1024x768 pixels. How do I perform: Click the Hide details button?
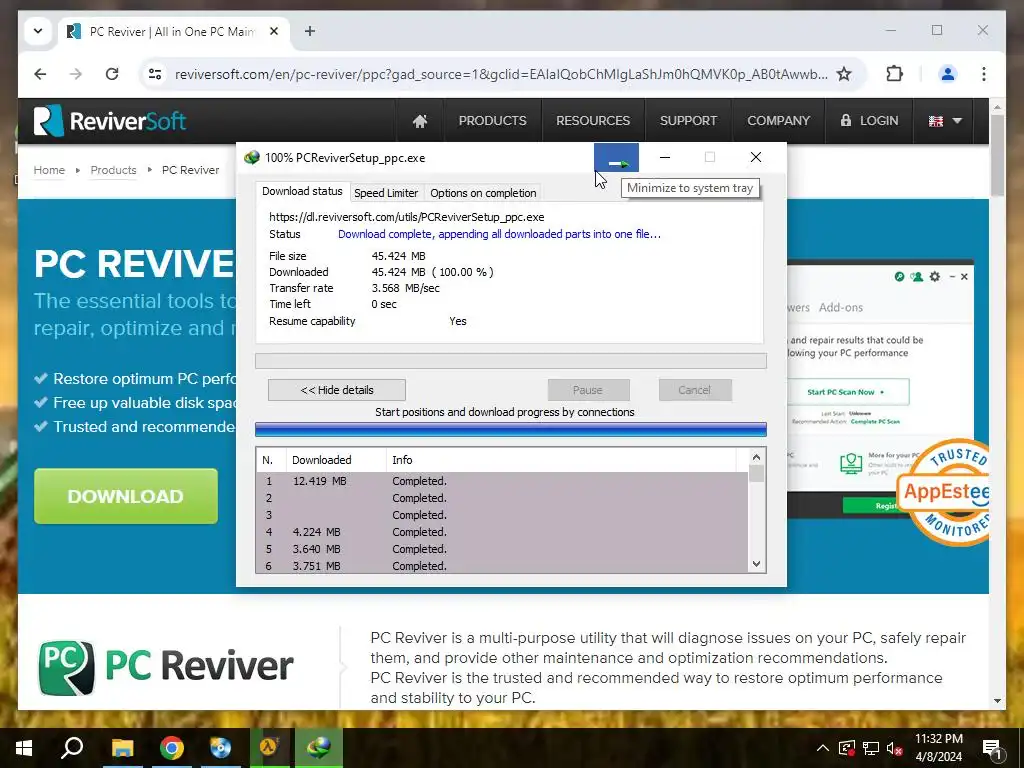pyautogui.click(x=337, y=390)
